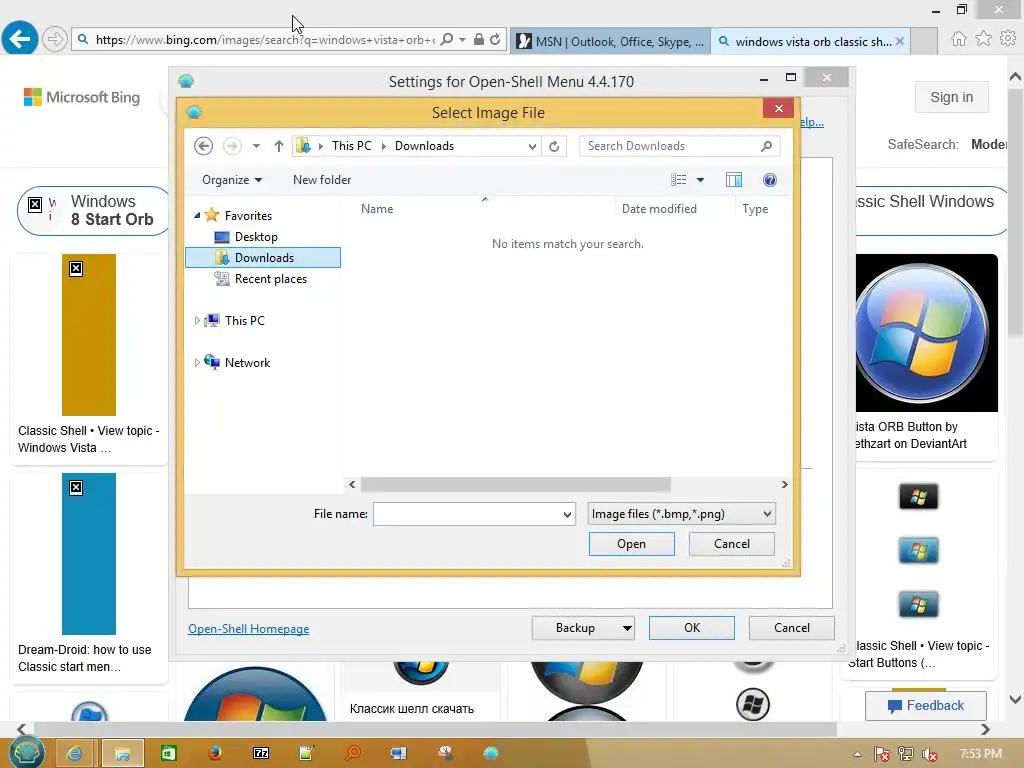Close the windows vista orb tab

(x=900, y=41)
